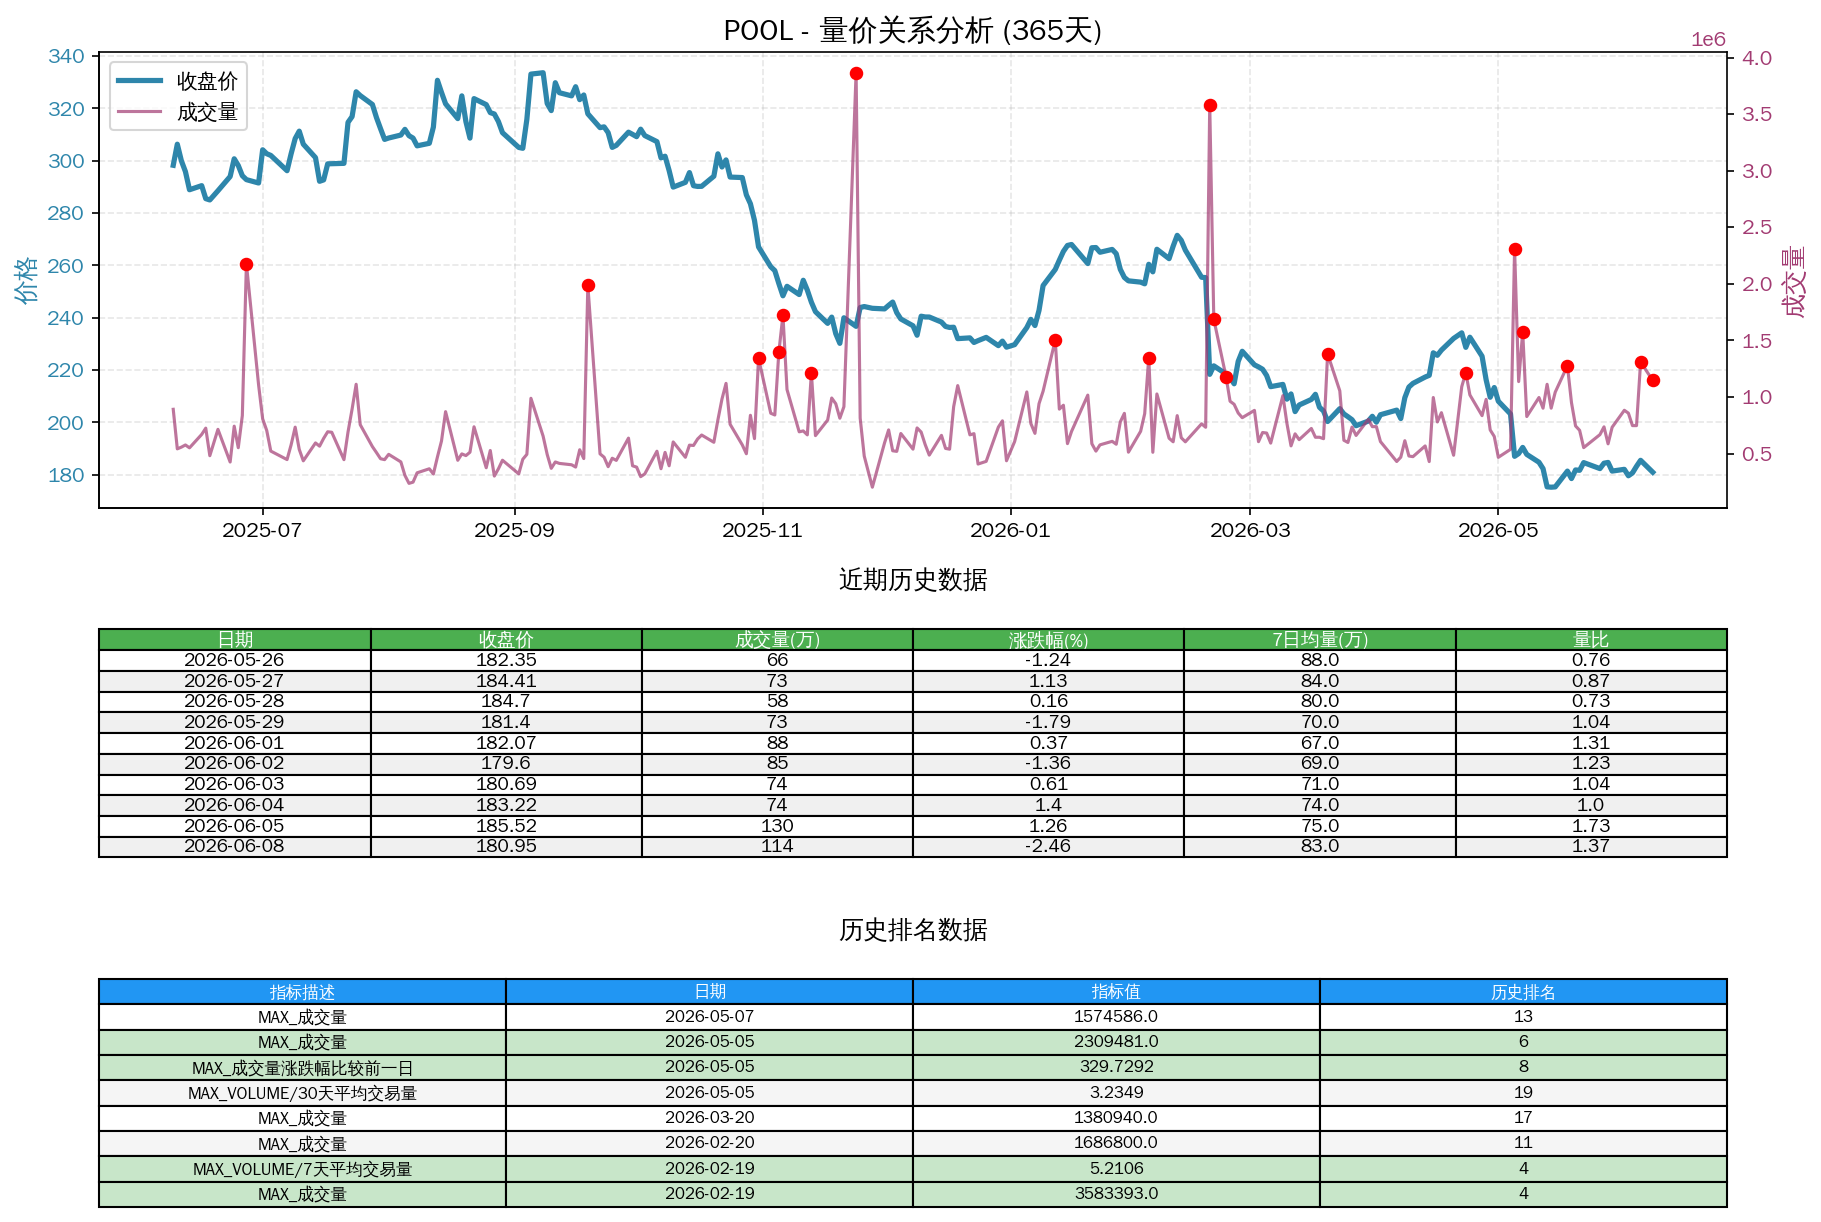This screenshot has height=1222, width=1821.
Task: Click the 7日均量(万) column header
Action: [1320, 640]
